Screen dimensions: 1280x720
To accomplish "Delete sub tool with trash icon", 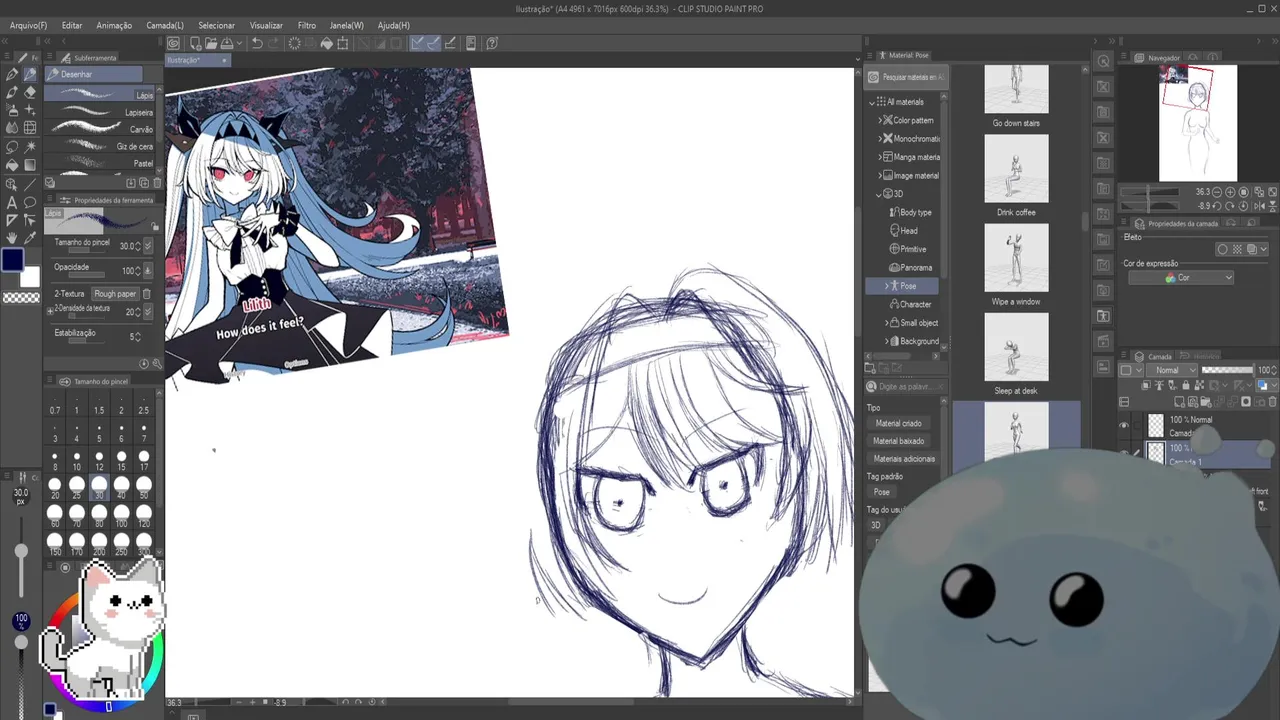I will [158, 183].
